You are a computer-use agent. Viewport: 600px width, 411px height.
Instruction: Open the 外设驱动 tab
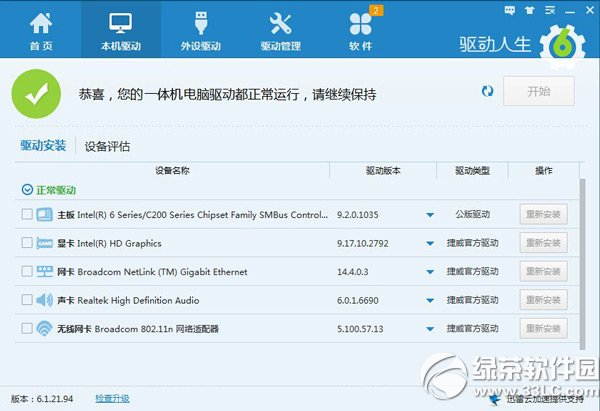[x=201, y=31]
